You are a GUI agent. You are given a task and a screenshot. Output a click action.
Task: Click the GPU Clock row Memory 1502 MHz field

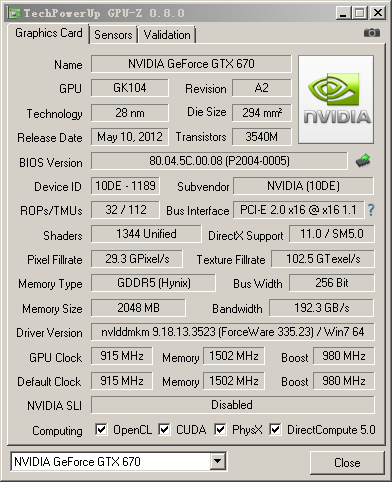point(234,356)
